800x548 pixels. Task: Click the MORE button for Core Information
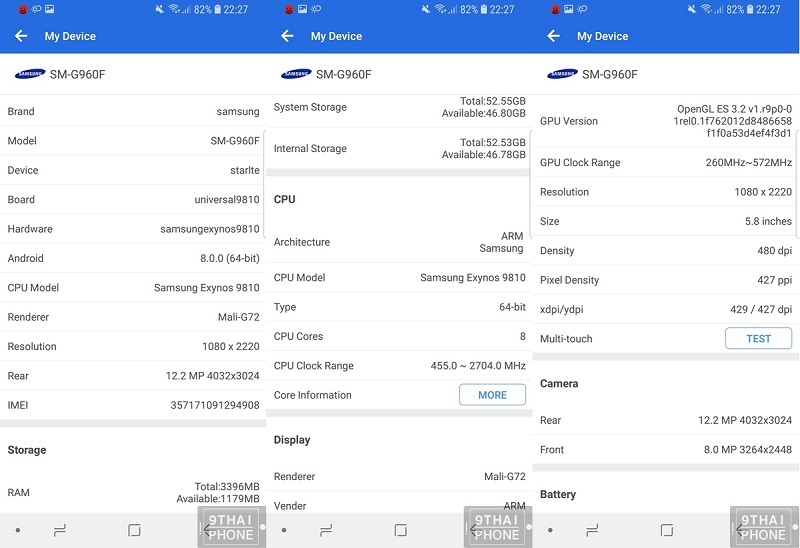(x=492, y=395)
